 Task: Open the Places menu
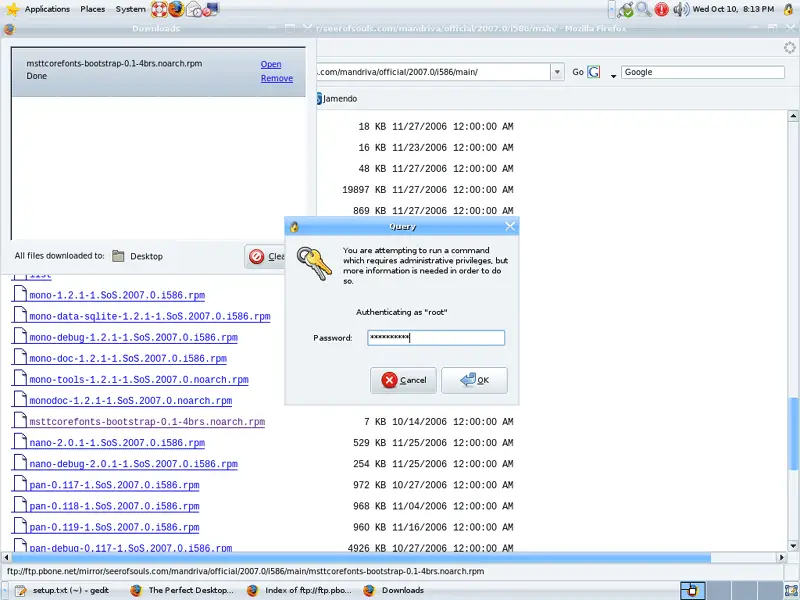click(92, 9)
